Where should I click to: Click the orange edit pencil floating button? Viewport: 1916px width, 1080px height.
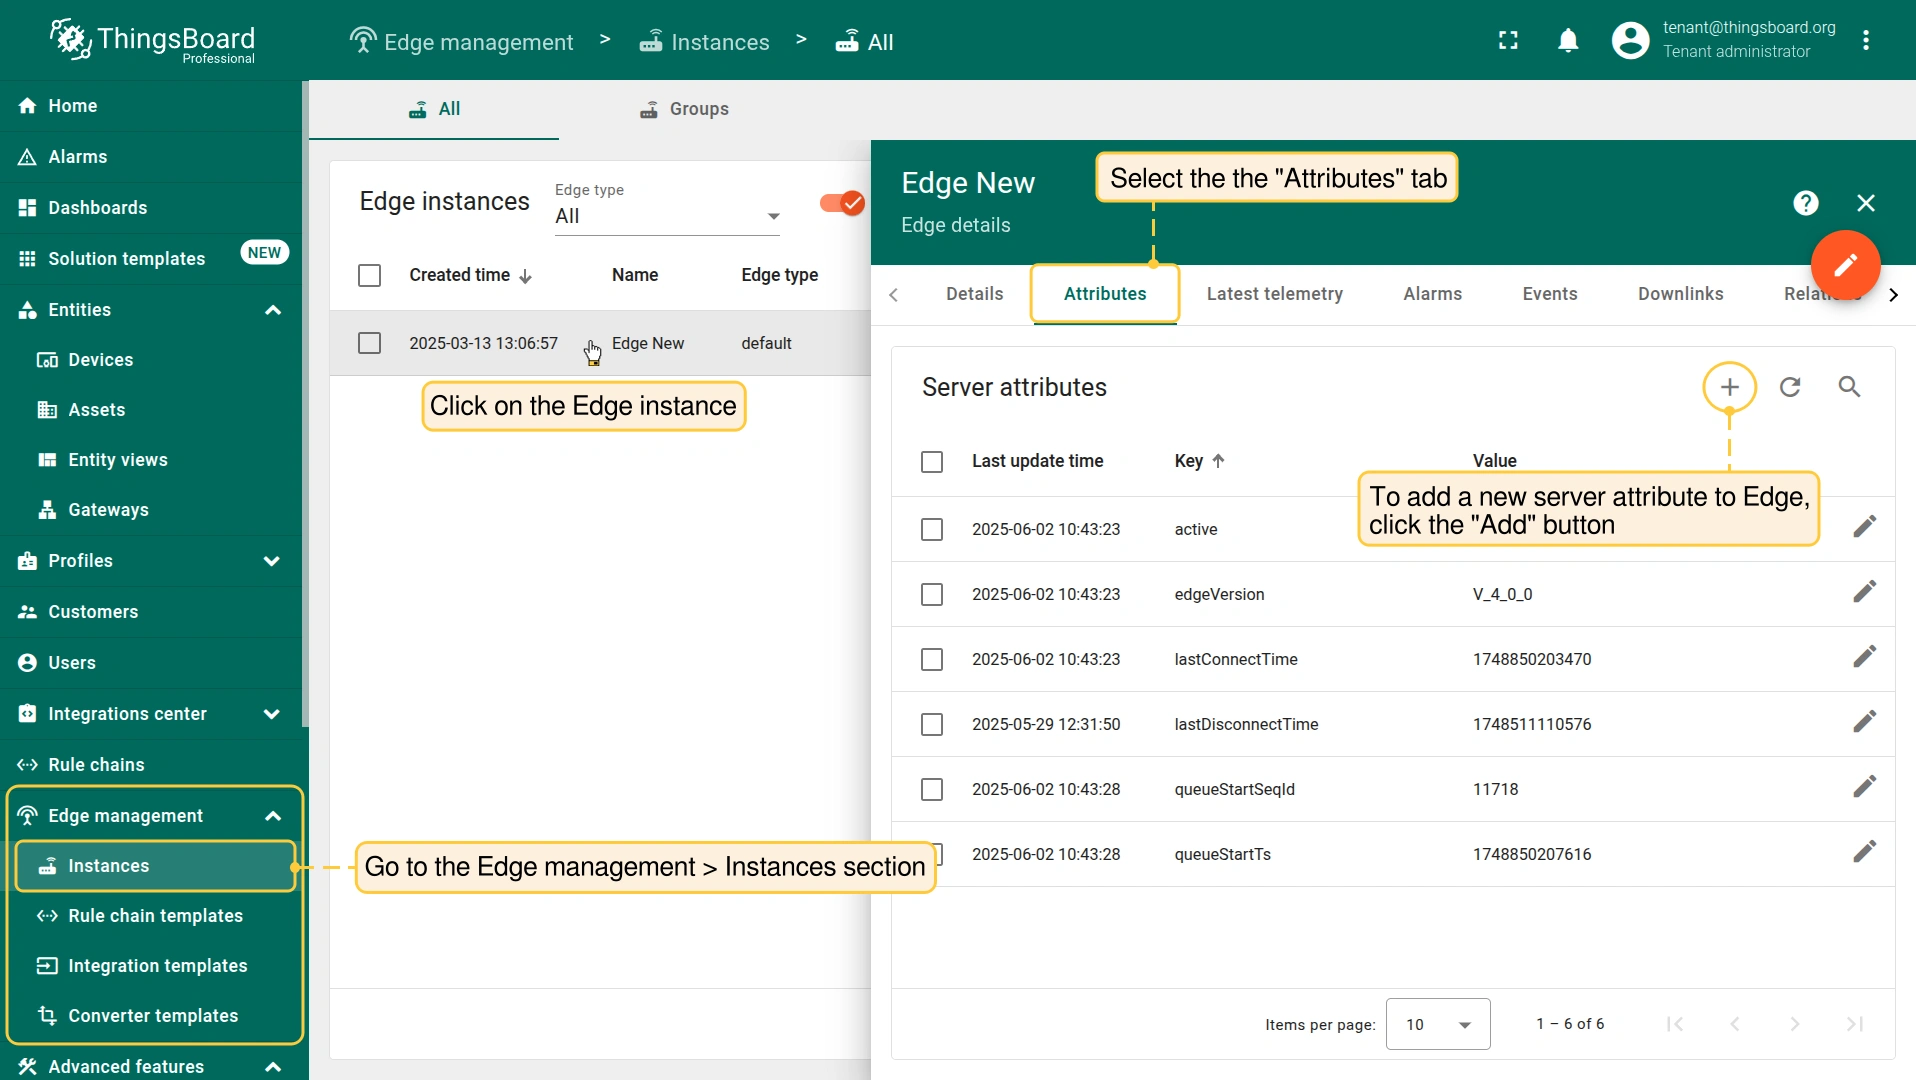pyautogui.click(x=1845, y=265)
